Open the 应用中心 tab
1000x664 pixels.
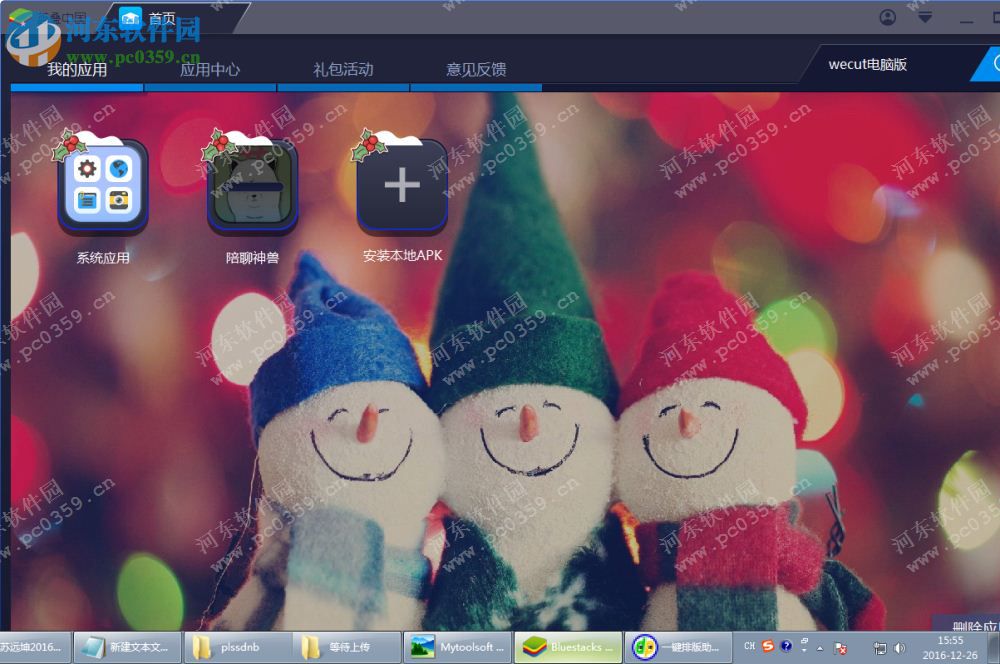coord(210,70)
